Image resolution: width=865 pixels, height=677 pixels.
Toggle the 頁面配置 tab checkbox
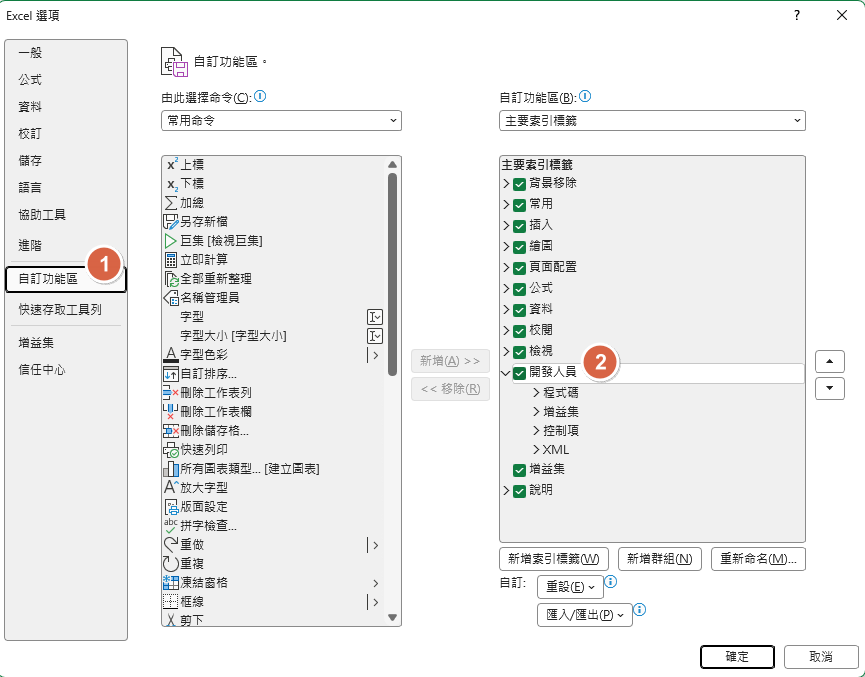tap(519, 268)
